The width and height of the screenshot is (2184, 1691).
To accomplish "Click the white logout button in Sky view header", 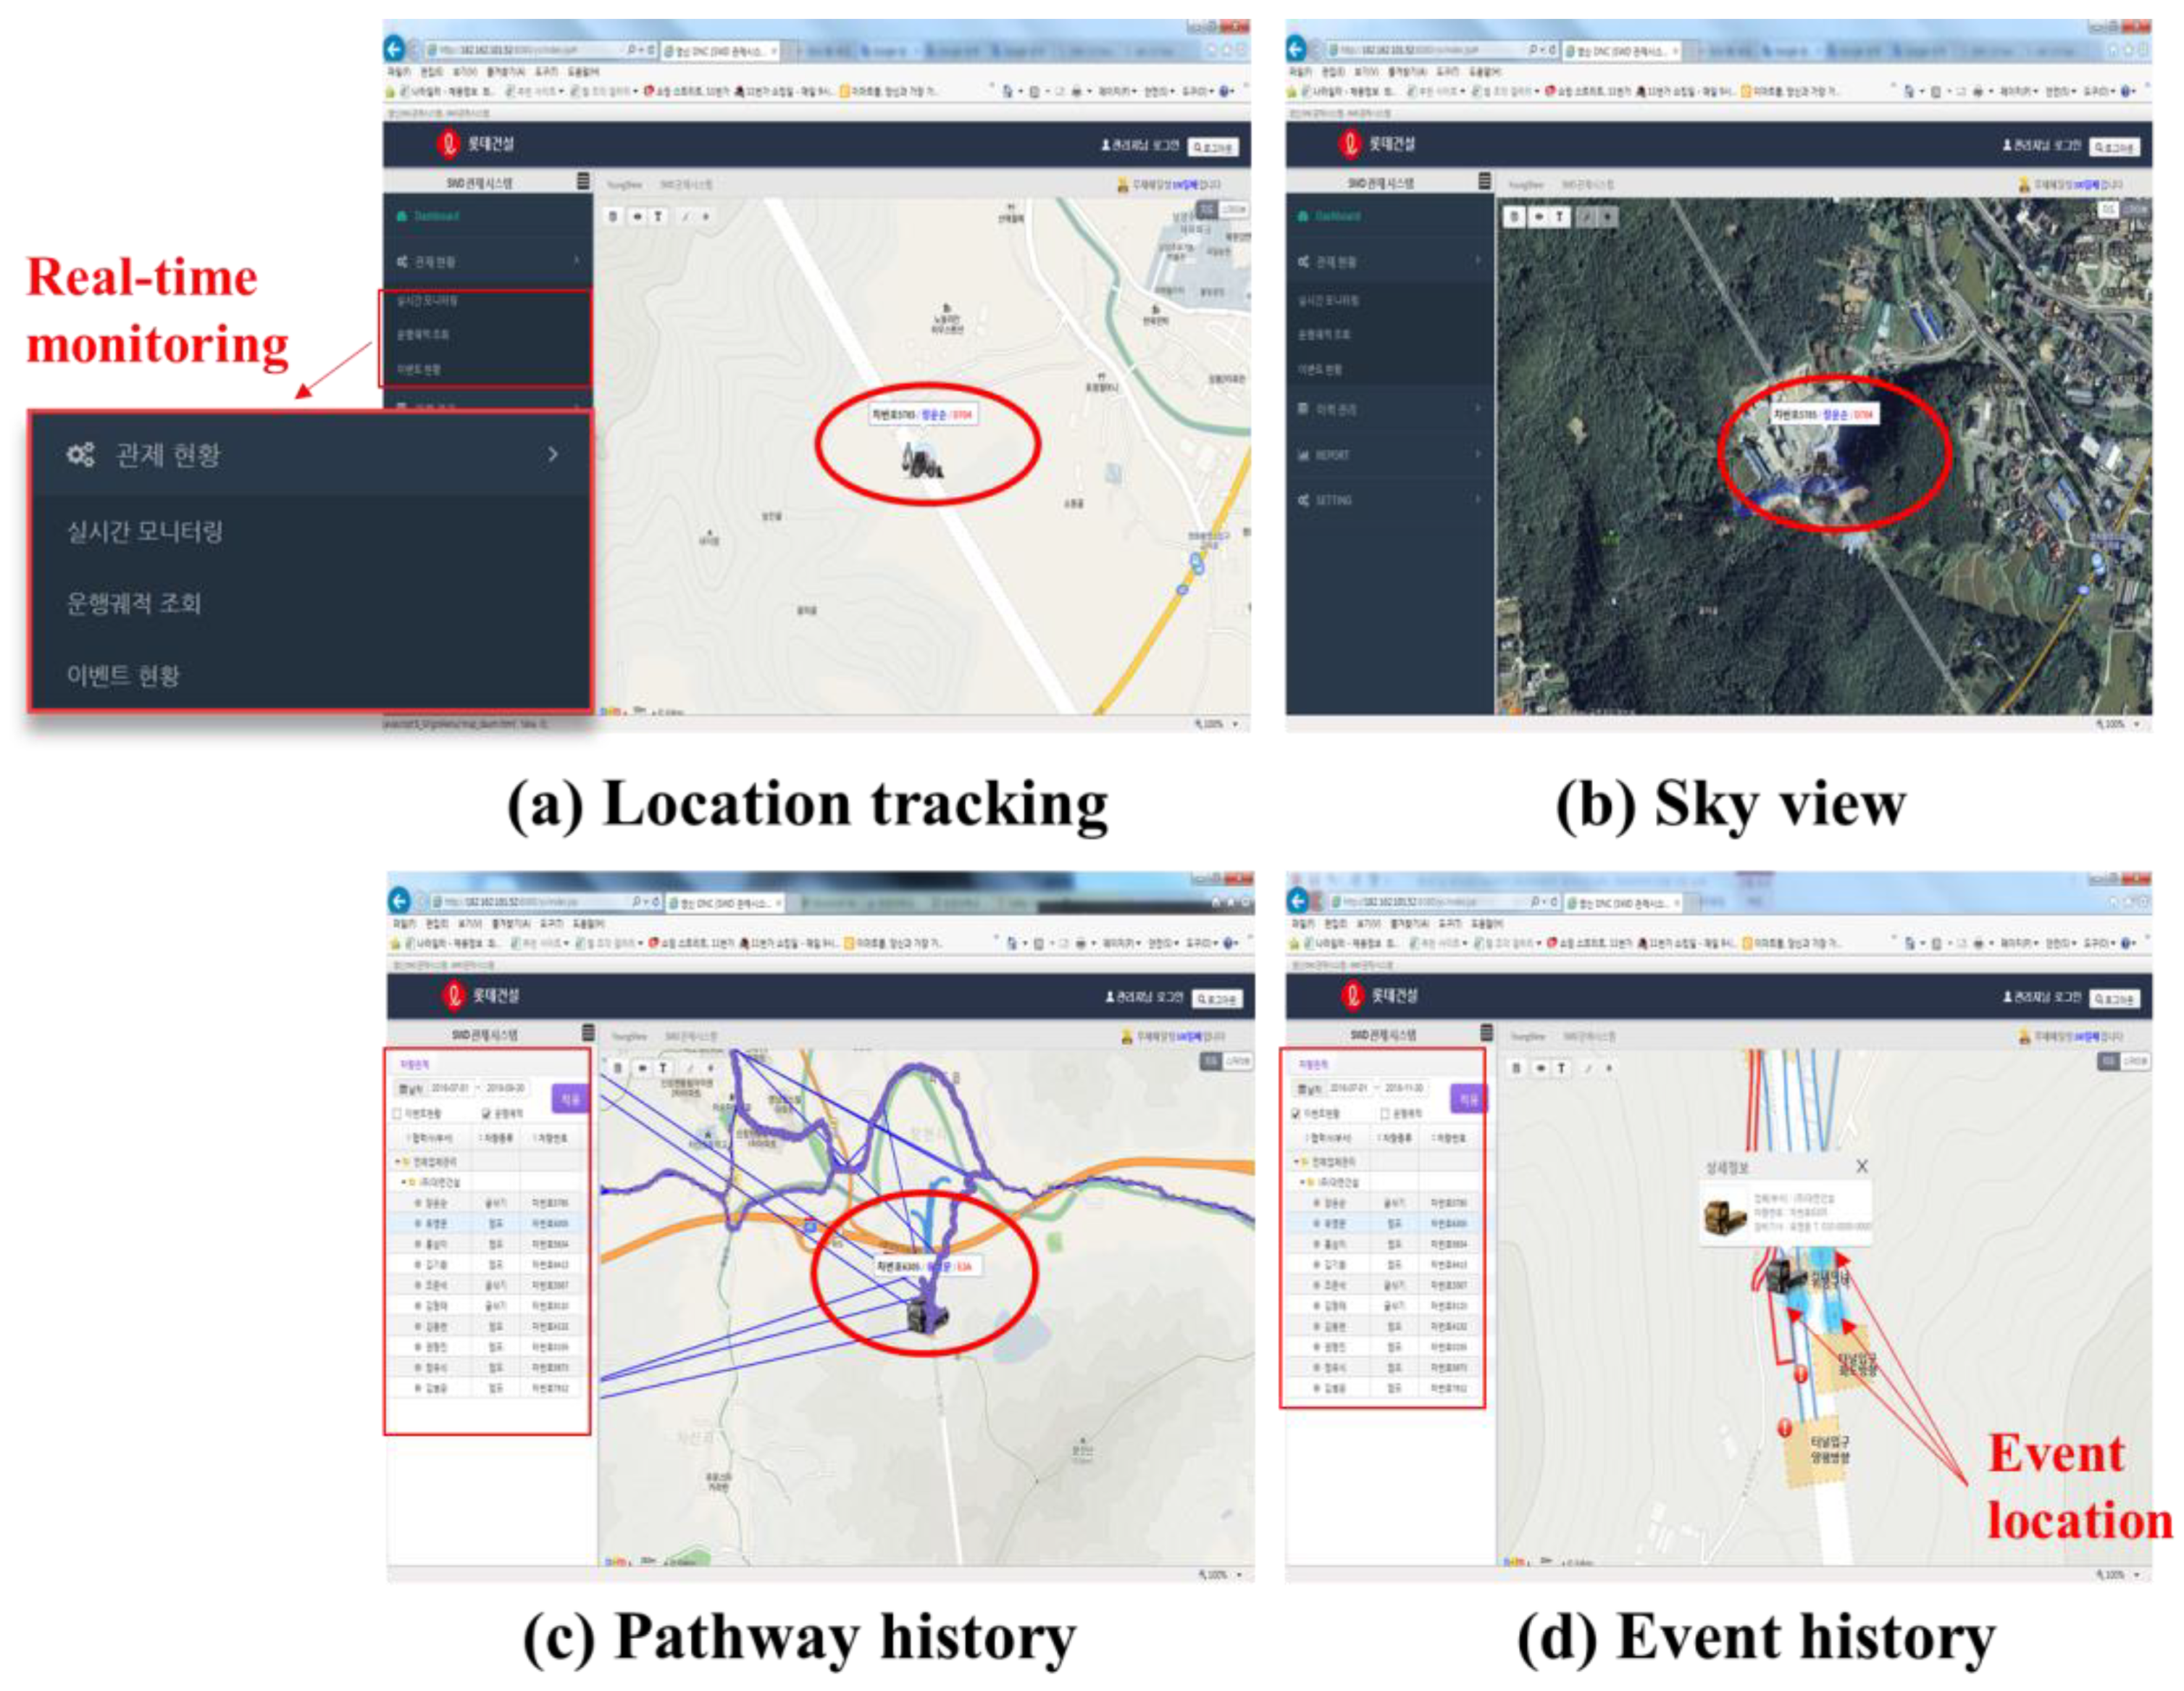I will (x=2114, y=147).
